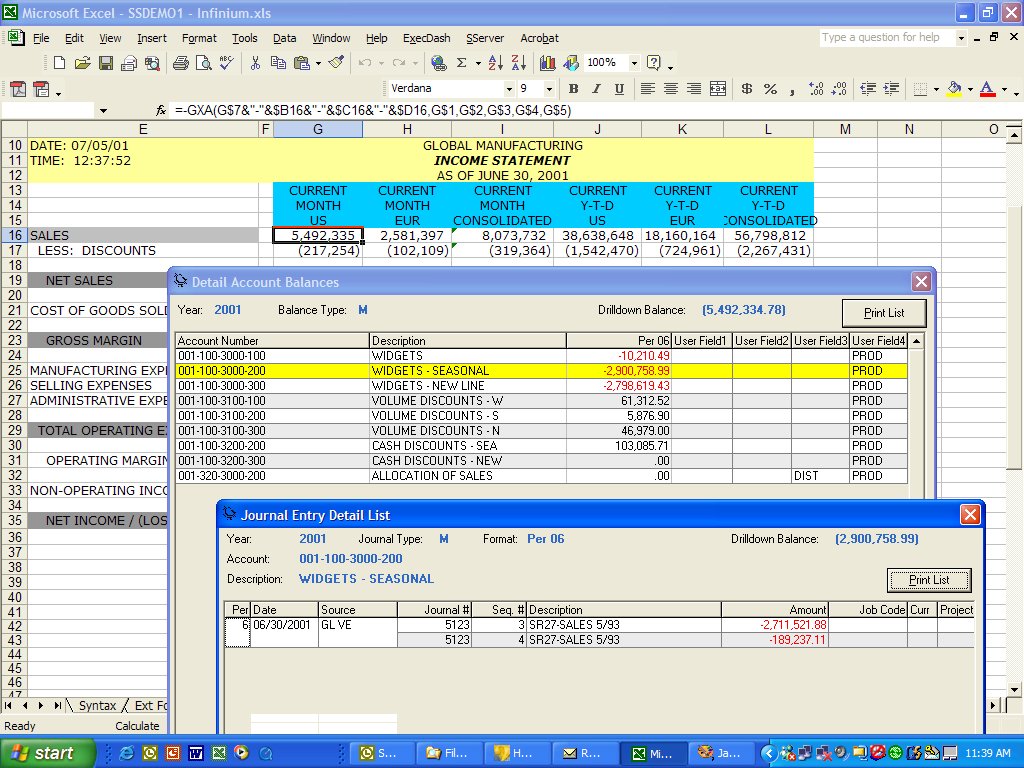Click the Print icon in the standard toolbar
This screenshot has width=1024, height=768.
[x=181, y=63]
